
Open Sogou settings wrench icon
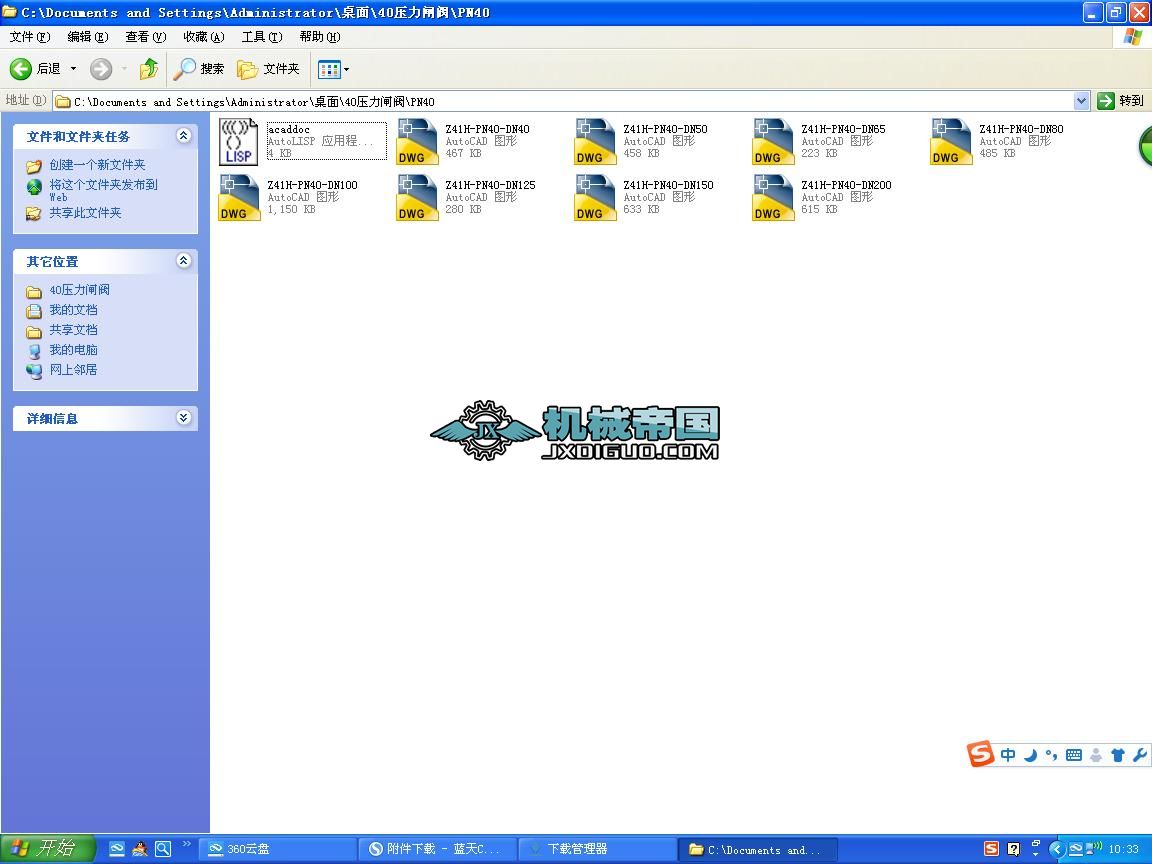(1140, 755)
